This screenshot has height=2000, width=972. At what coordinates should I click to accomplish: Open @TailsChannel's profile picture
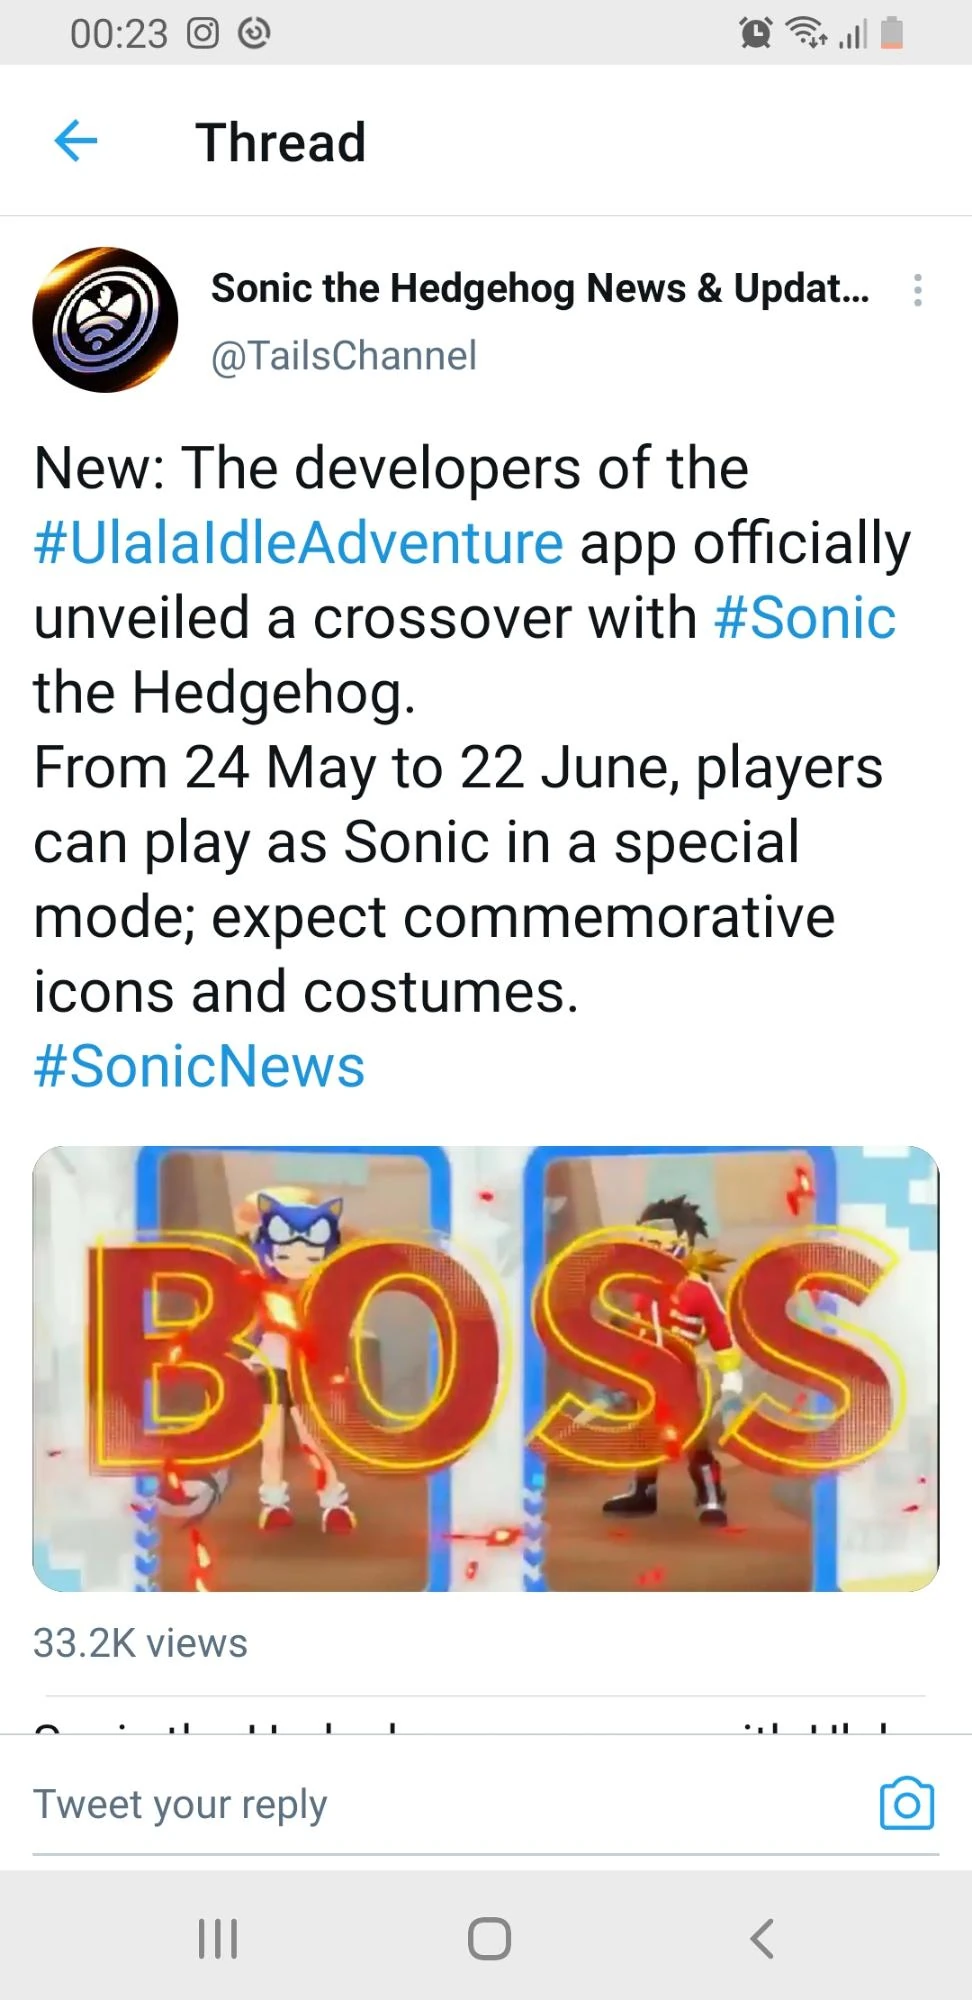pyautogui.click(x=103, y=316)
